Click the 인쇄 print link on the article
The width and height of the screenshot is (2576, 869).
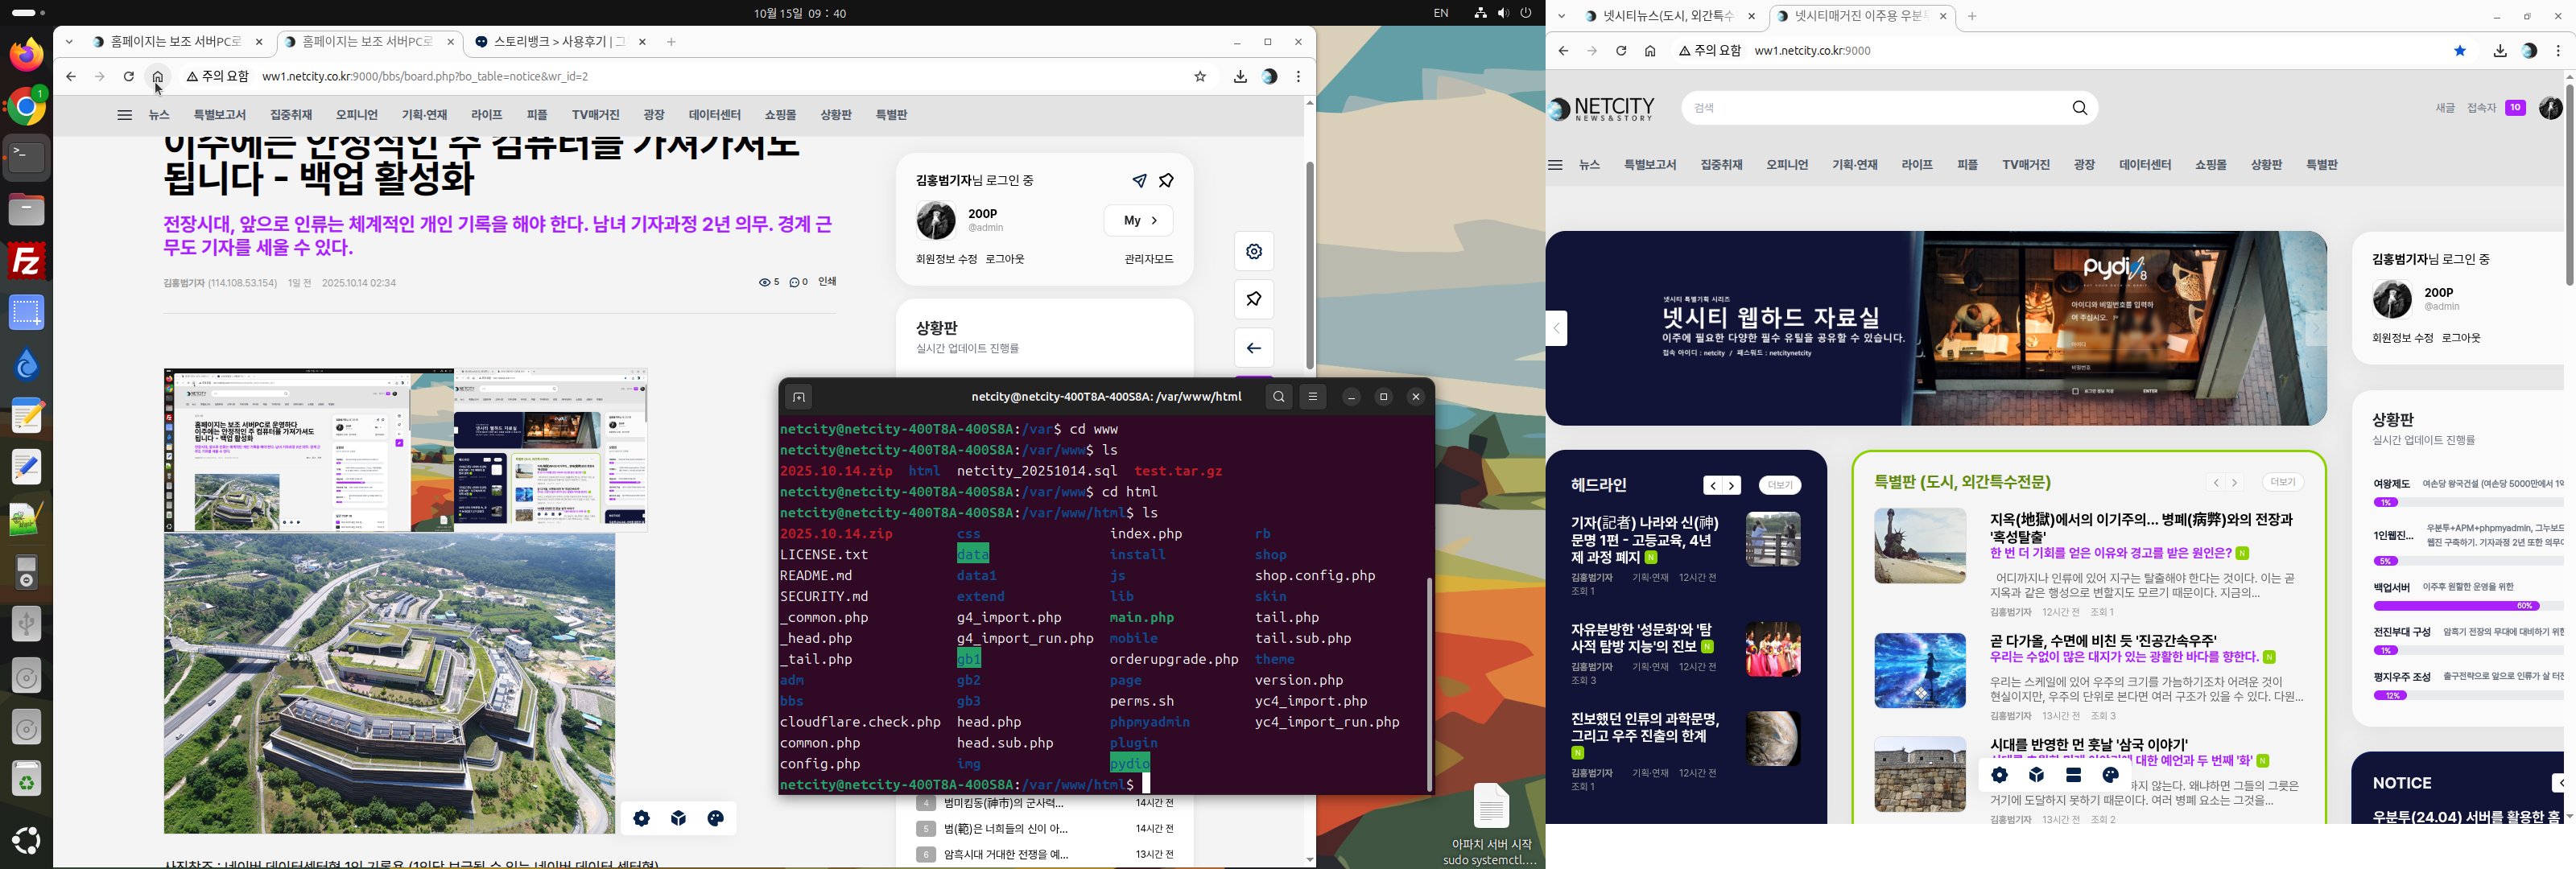coord(827,282)
